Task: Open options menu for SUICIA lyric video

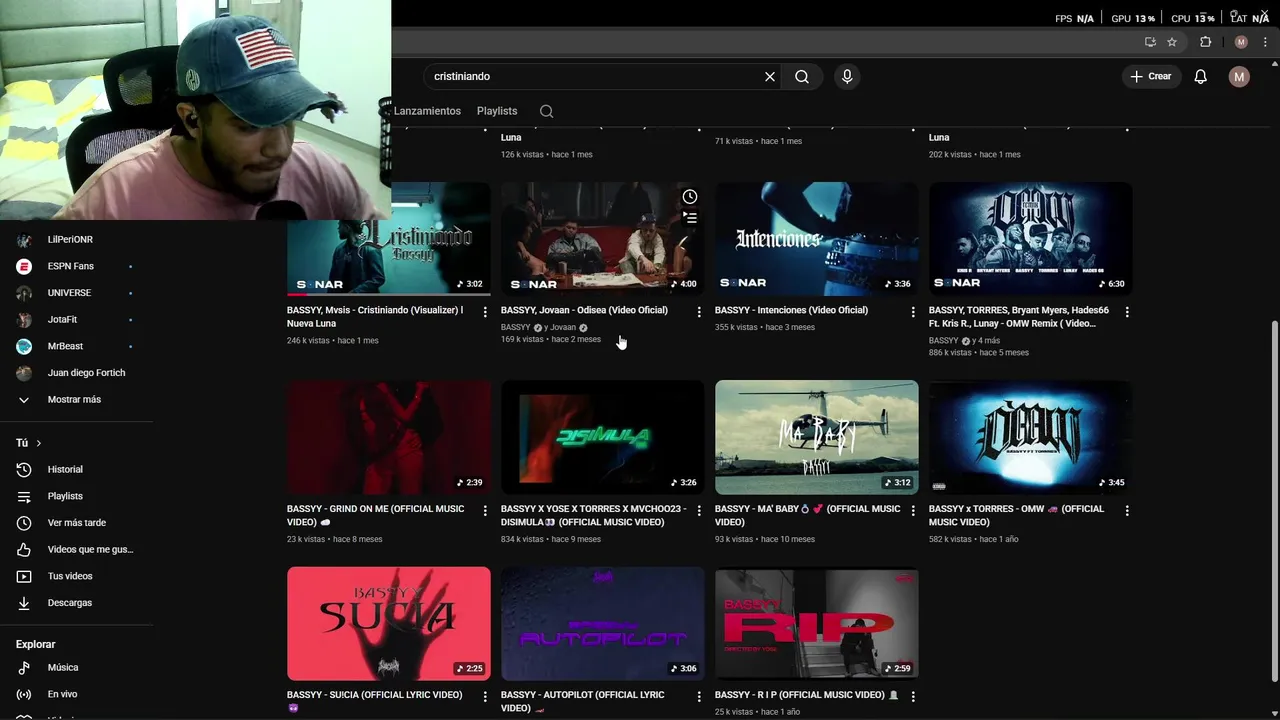Action: pos(485,696)
